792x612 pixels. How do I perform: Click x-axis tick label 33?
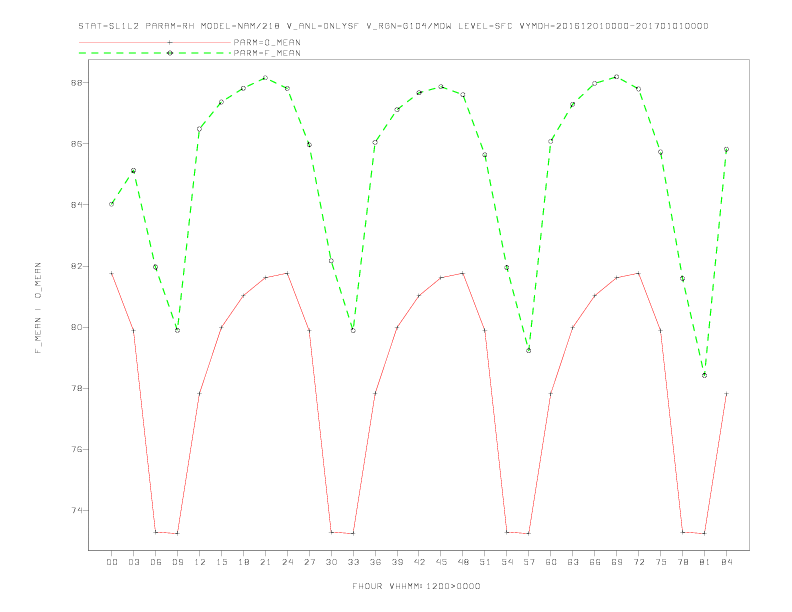(x=353, y=562)
